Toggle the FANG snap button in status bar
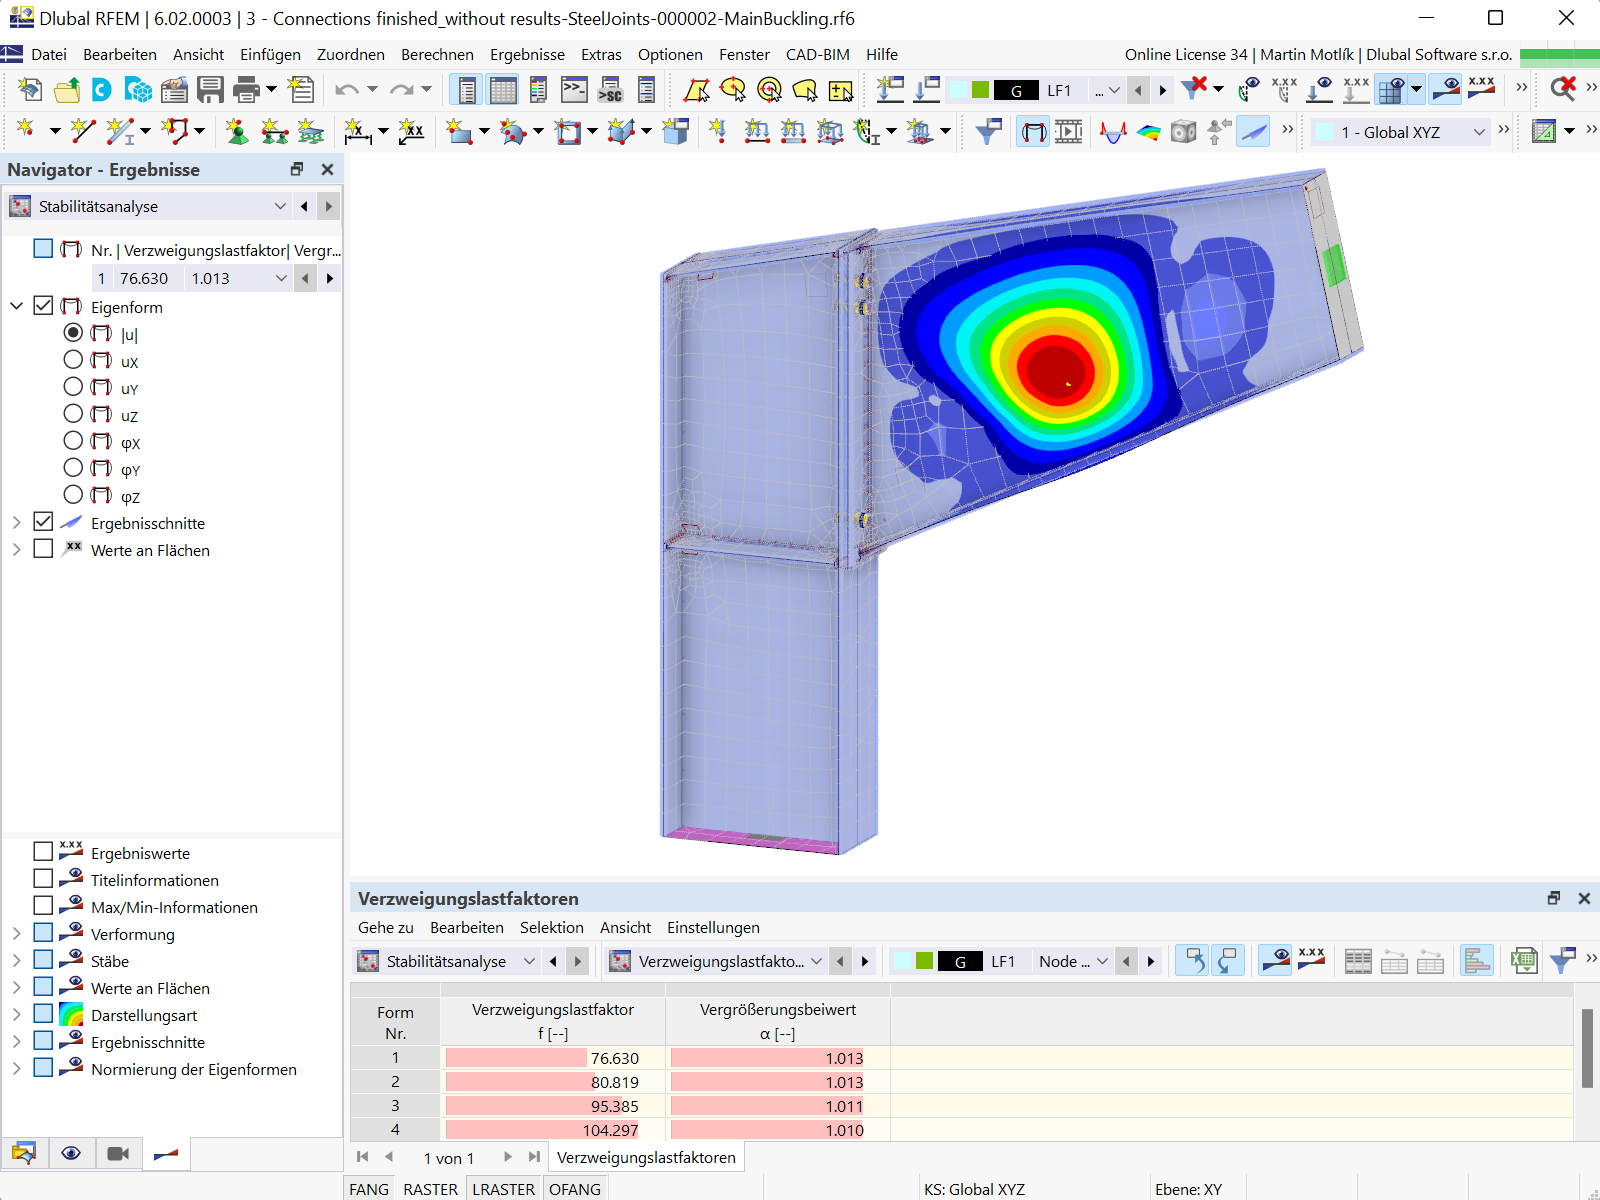This screenshot has width=1600, height=1200. coord(369,1189)
